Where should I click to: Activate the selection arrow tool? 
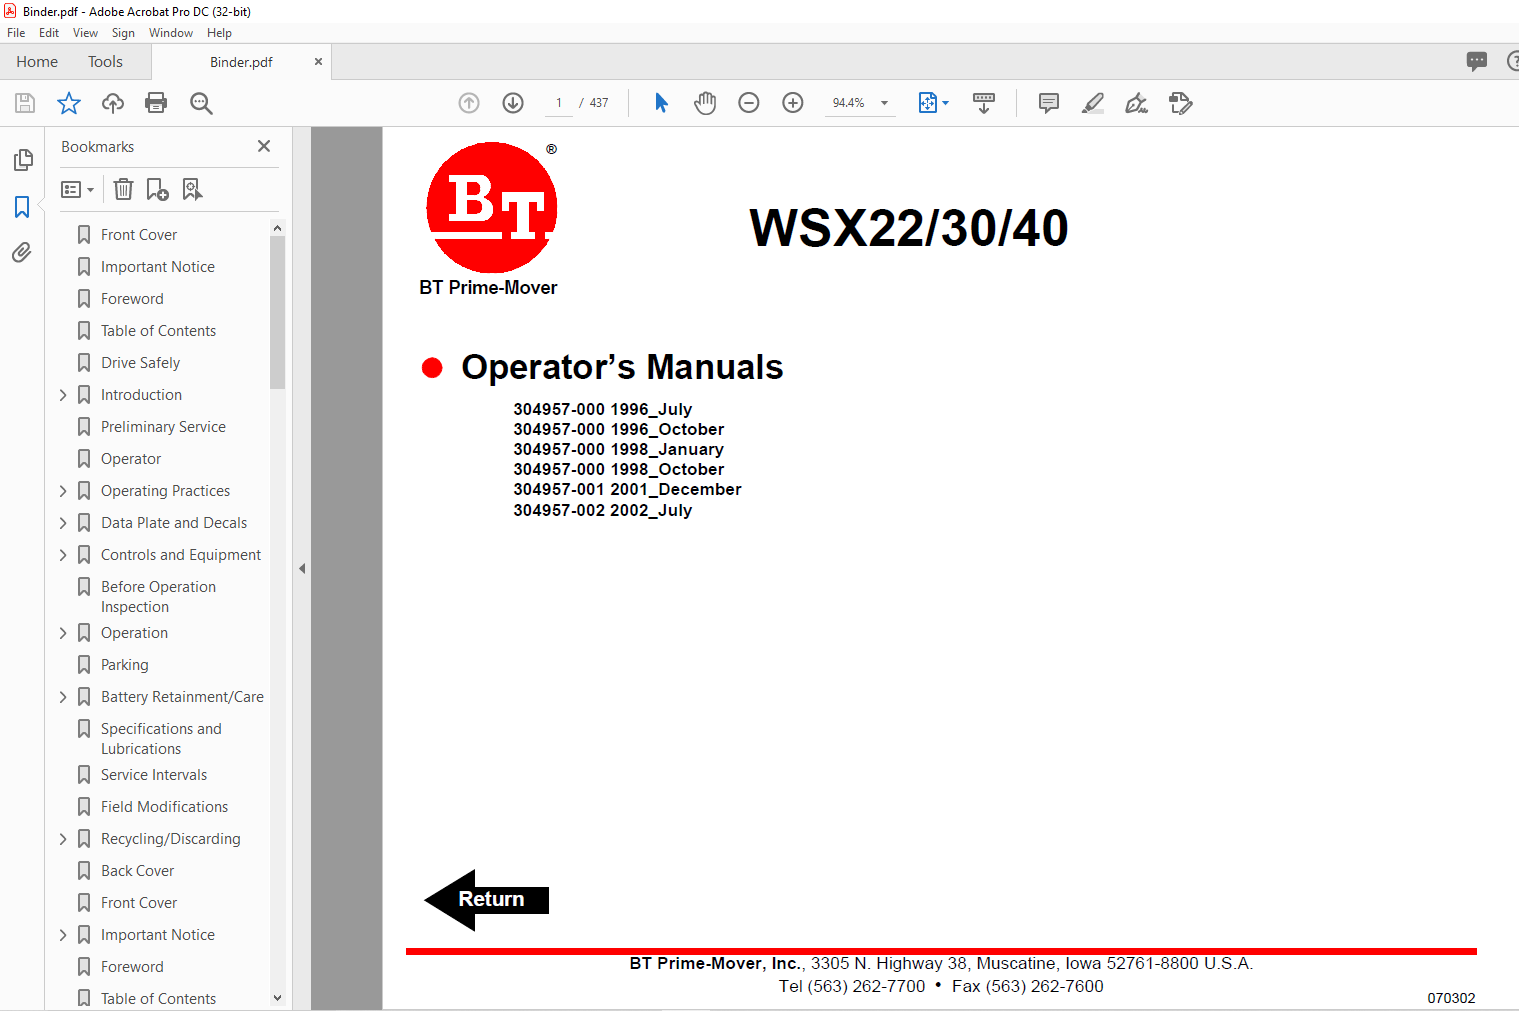pos(661,103)
